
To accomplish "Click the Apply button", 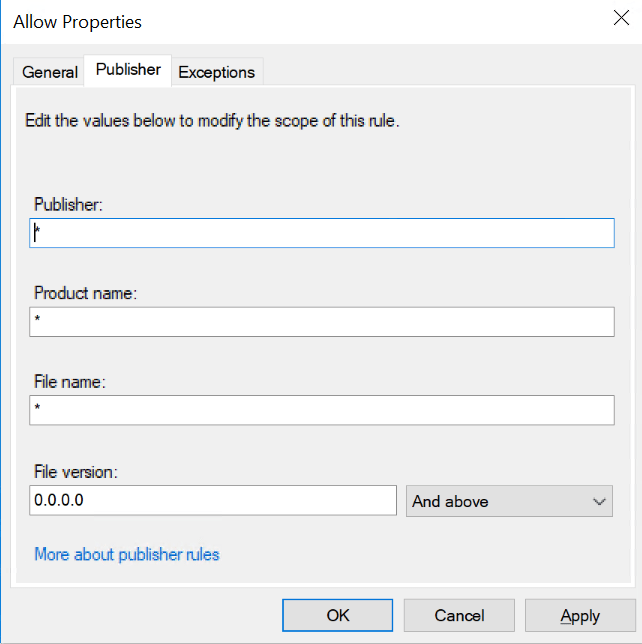I will (580, 615).
